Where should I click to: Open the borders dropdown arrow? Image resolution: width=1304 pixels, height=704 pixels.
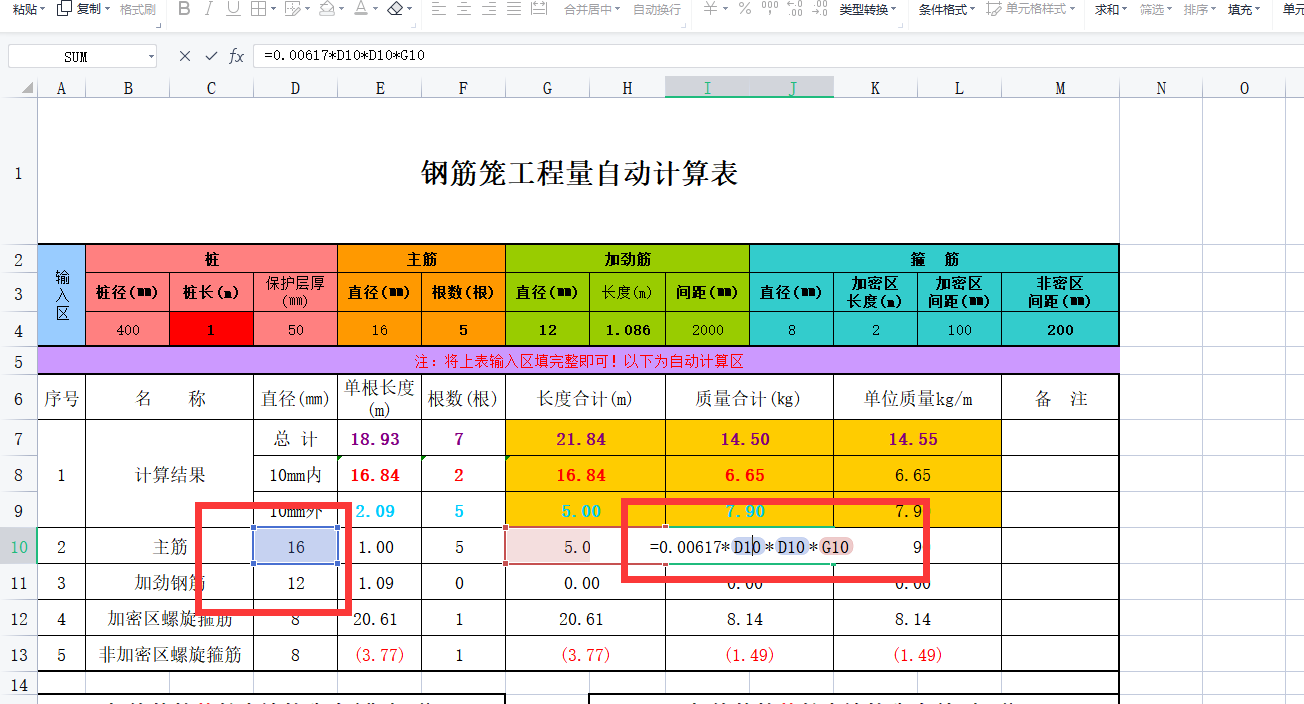(x=273, y=9)
